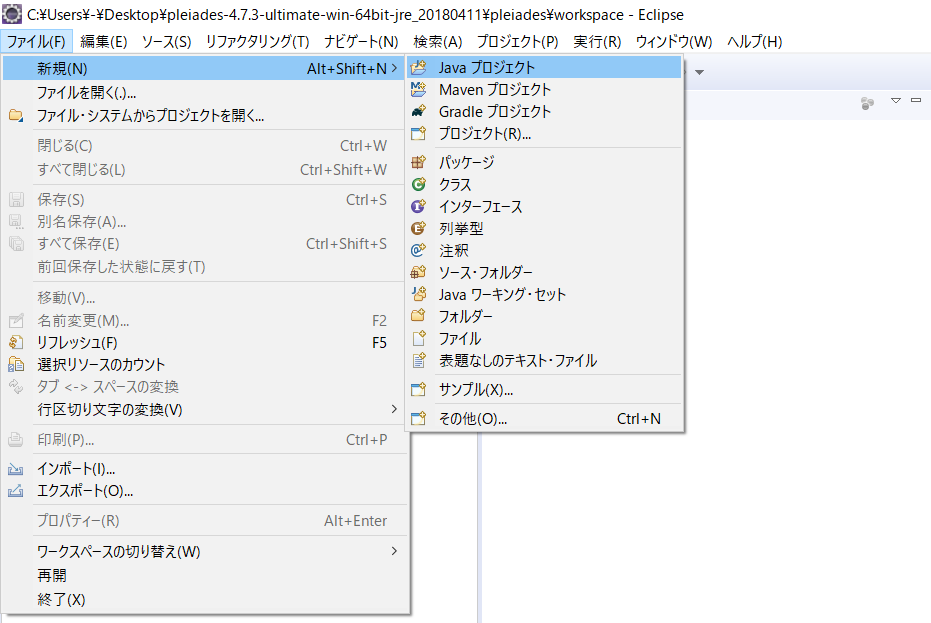Expand the ワークスペースの切り替え(W) submenu arrow
The height and width of the screenshot is (623, 931).
(394, 551)
